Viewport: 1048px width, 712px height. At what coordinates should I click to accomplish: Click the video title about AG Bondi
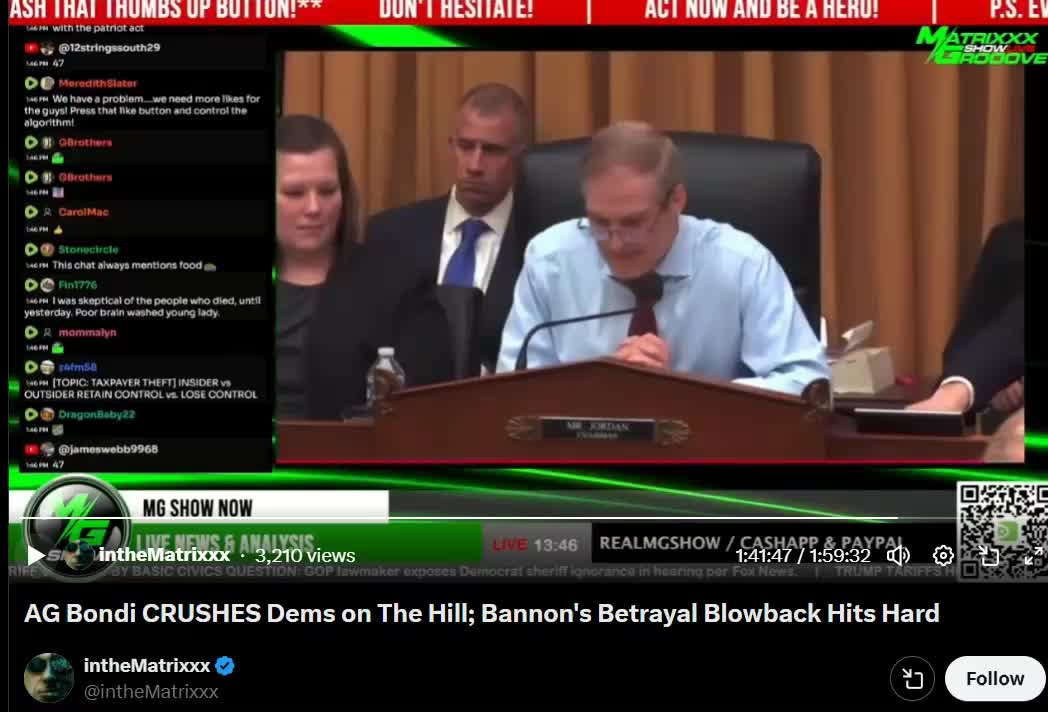tap(481, 613)
